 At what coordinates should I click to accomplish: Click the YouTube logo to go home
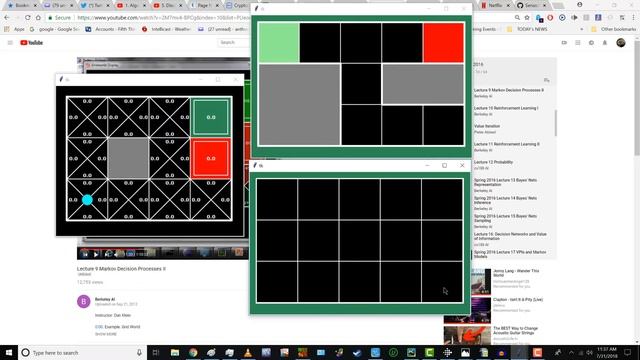32,42
